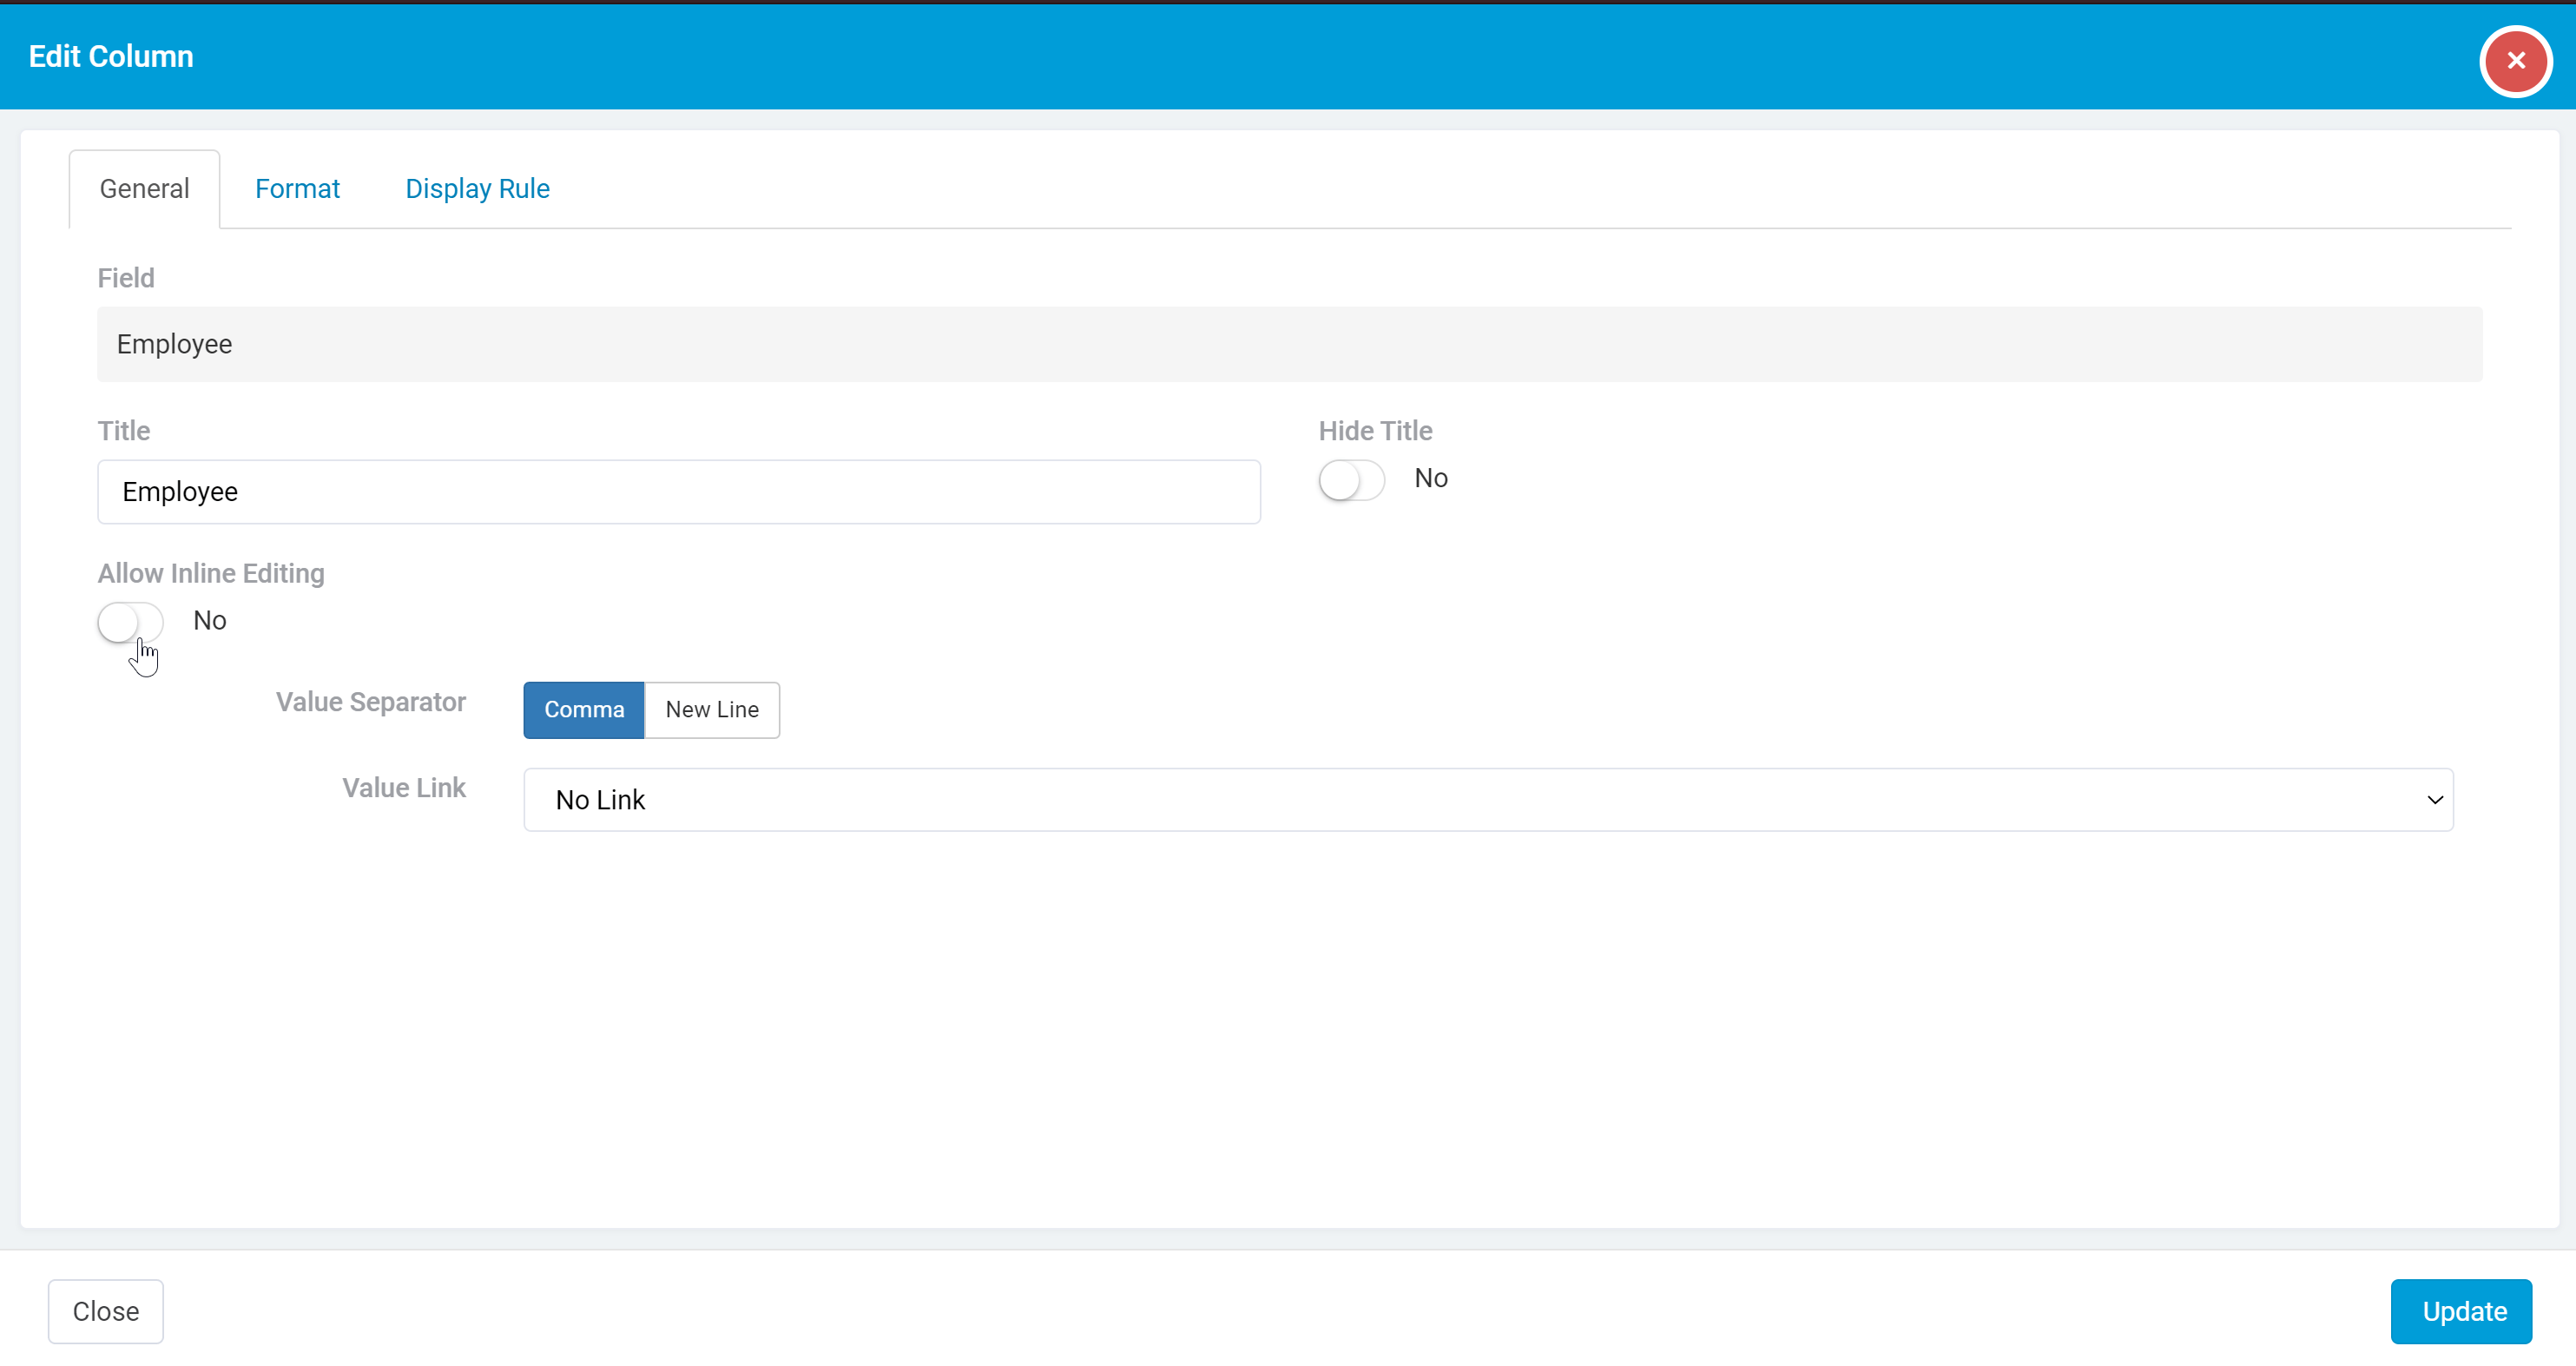Toggle the Hide Title switch

pos(1351,480)
